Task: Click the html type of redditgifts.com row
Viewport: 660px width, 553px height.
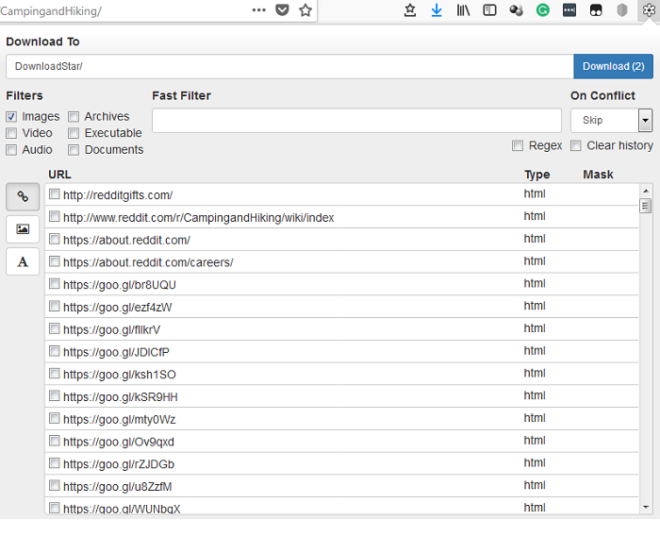Action: point(535,194)
